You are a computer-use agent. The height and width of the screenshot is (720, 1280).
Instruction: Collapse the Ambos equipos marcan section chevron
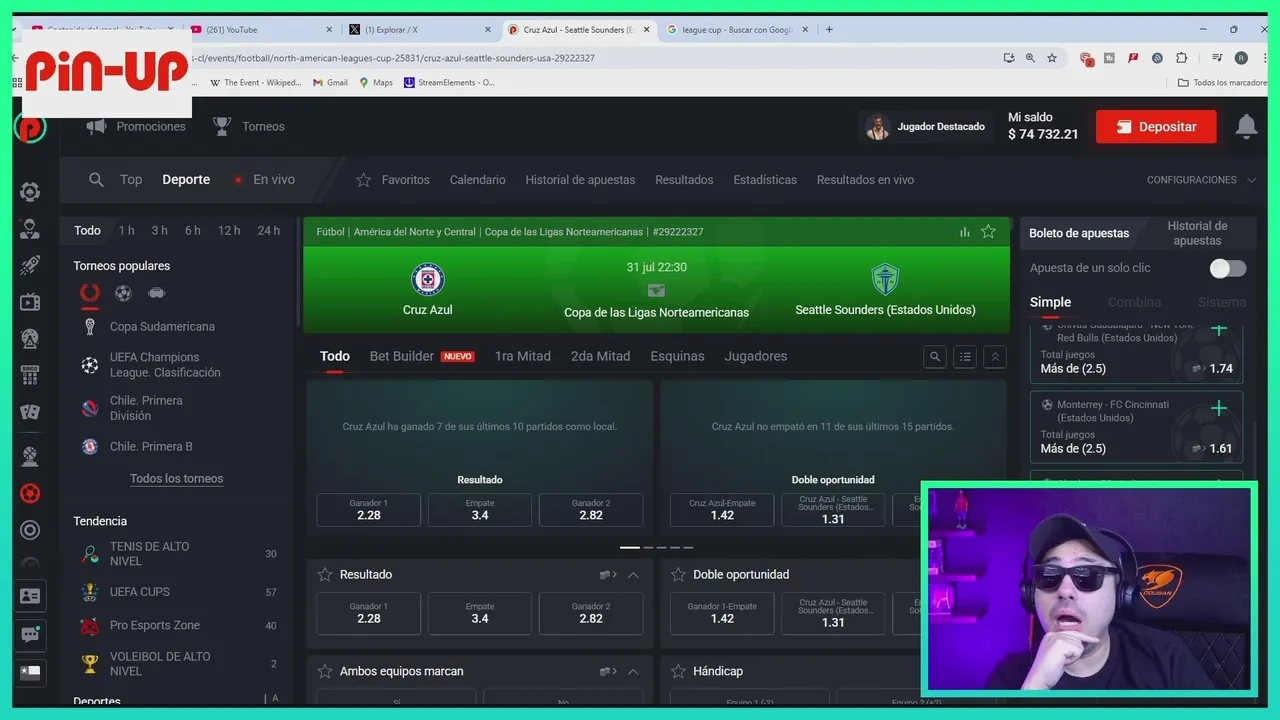pos(633,672)
